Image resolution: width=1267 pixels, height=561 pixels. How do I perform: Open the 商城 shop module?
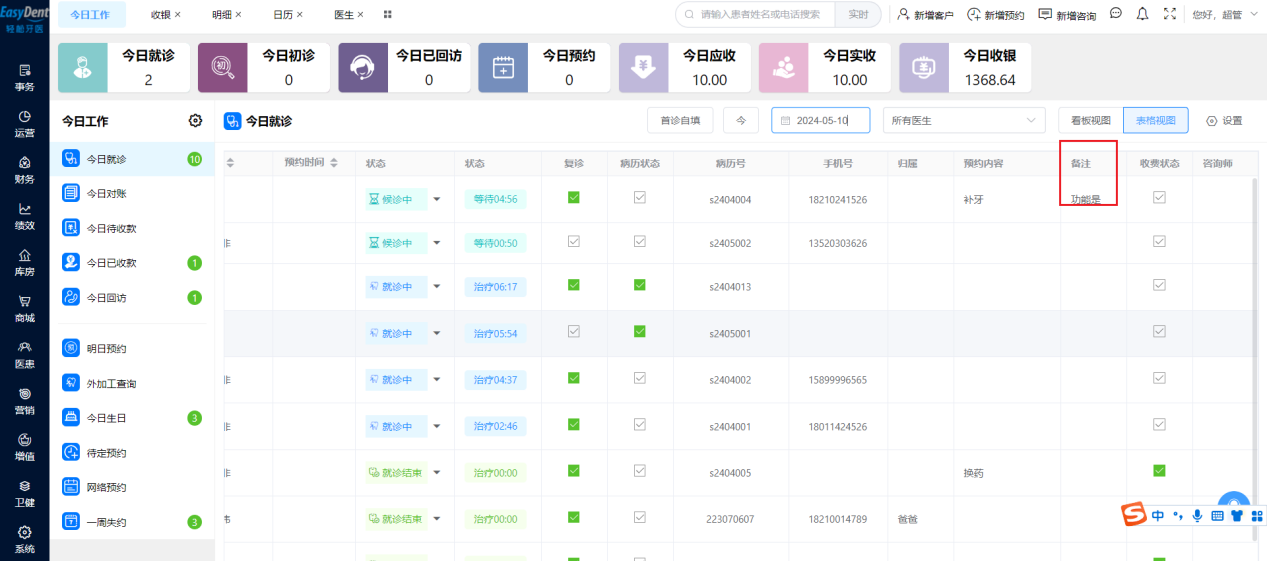[x=24, y=308]
